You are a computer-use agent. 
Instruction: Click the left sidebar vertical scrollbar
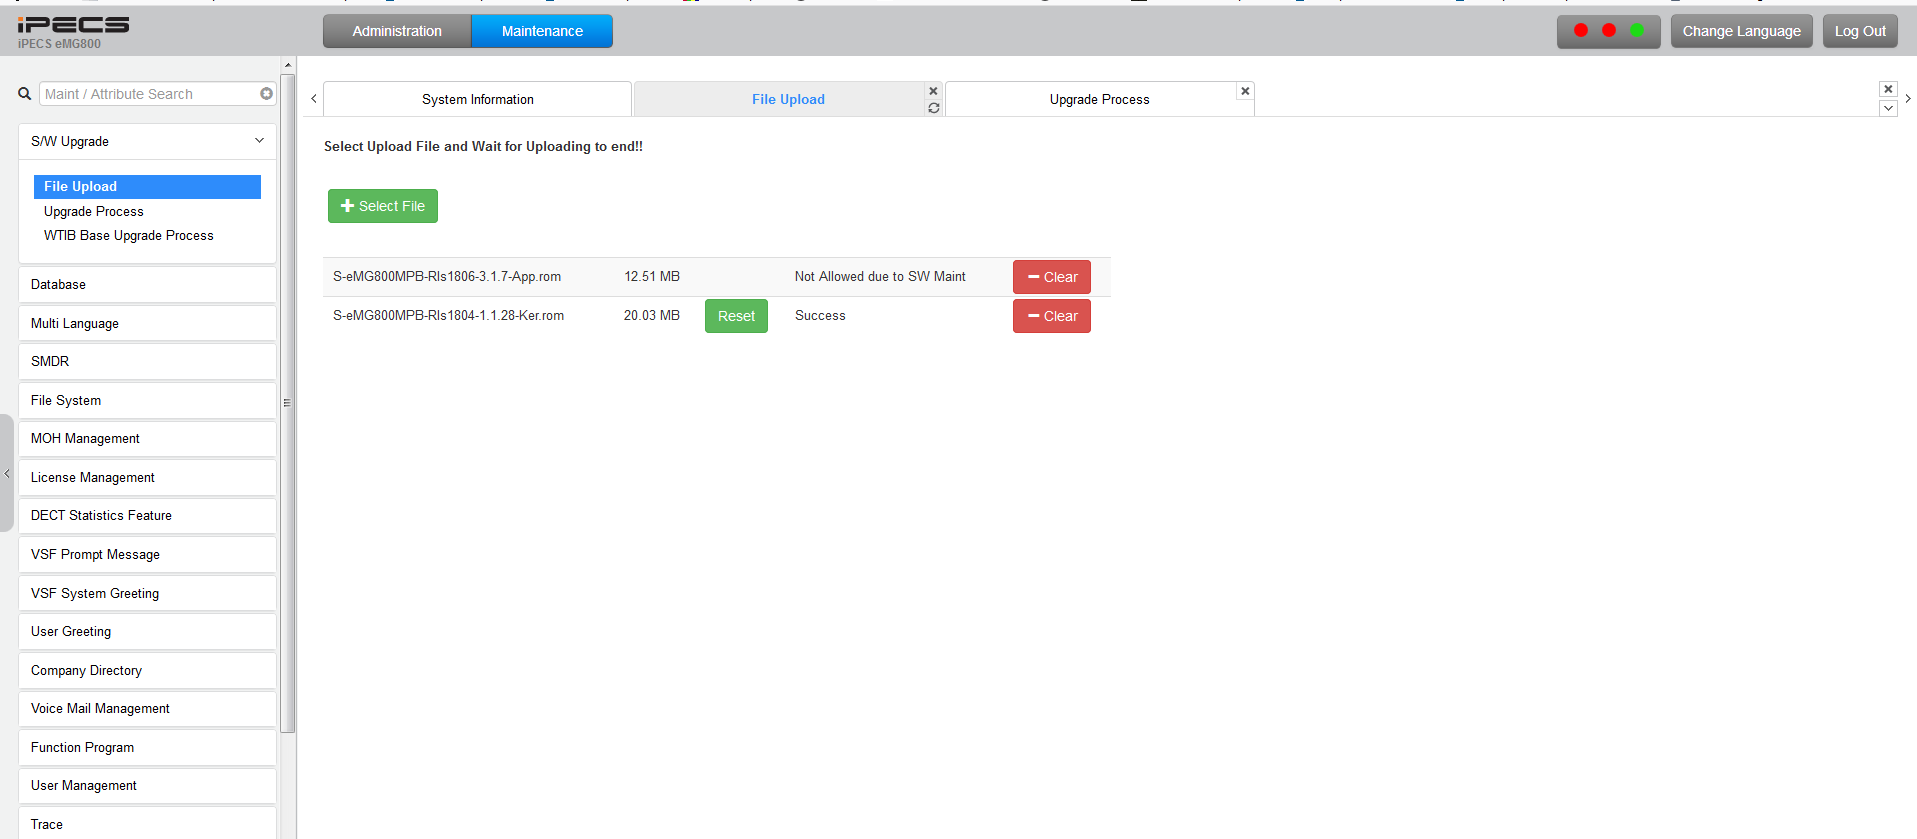pos(288,400)
